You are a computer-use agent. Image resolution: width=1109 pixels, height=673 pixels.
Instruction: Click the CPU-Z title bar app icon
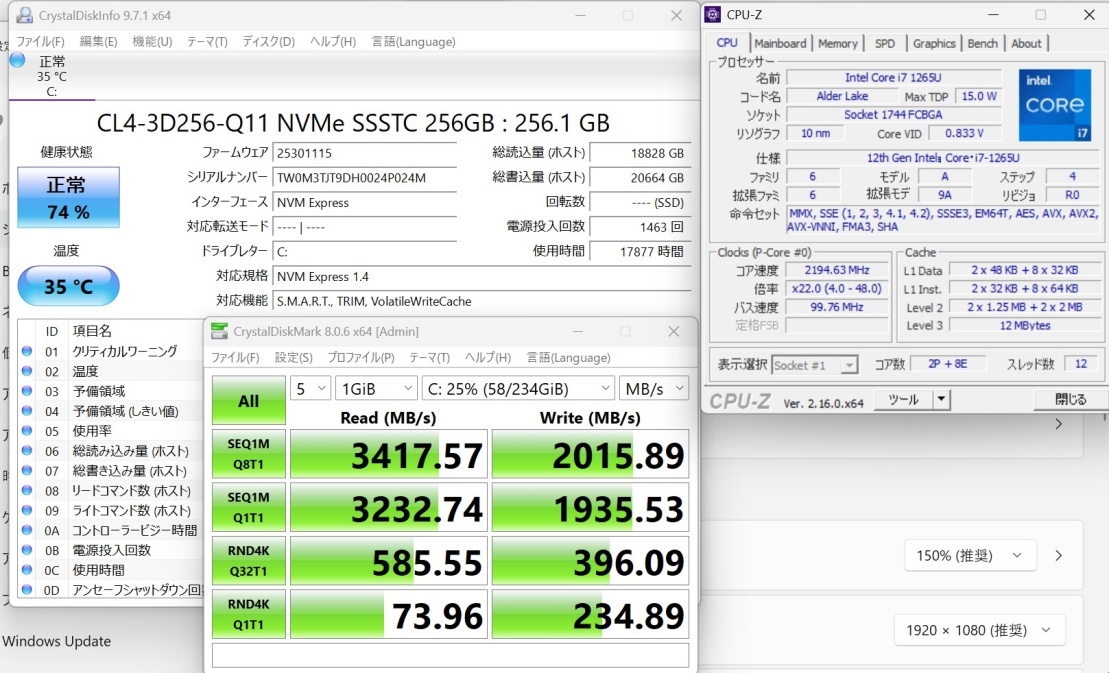pos(712,15)
